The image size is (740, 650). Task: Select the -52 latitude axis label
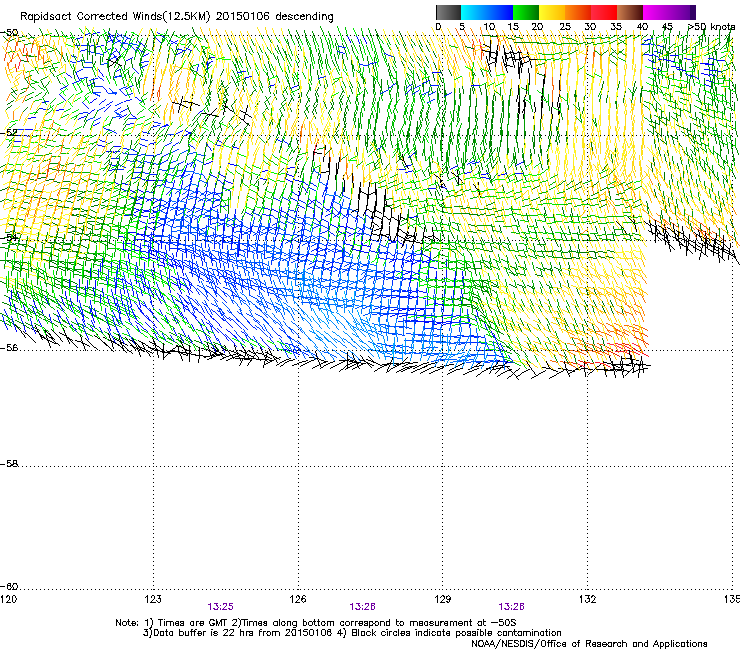(9, 133)
